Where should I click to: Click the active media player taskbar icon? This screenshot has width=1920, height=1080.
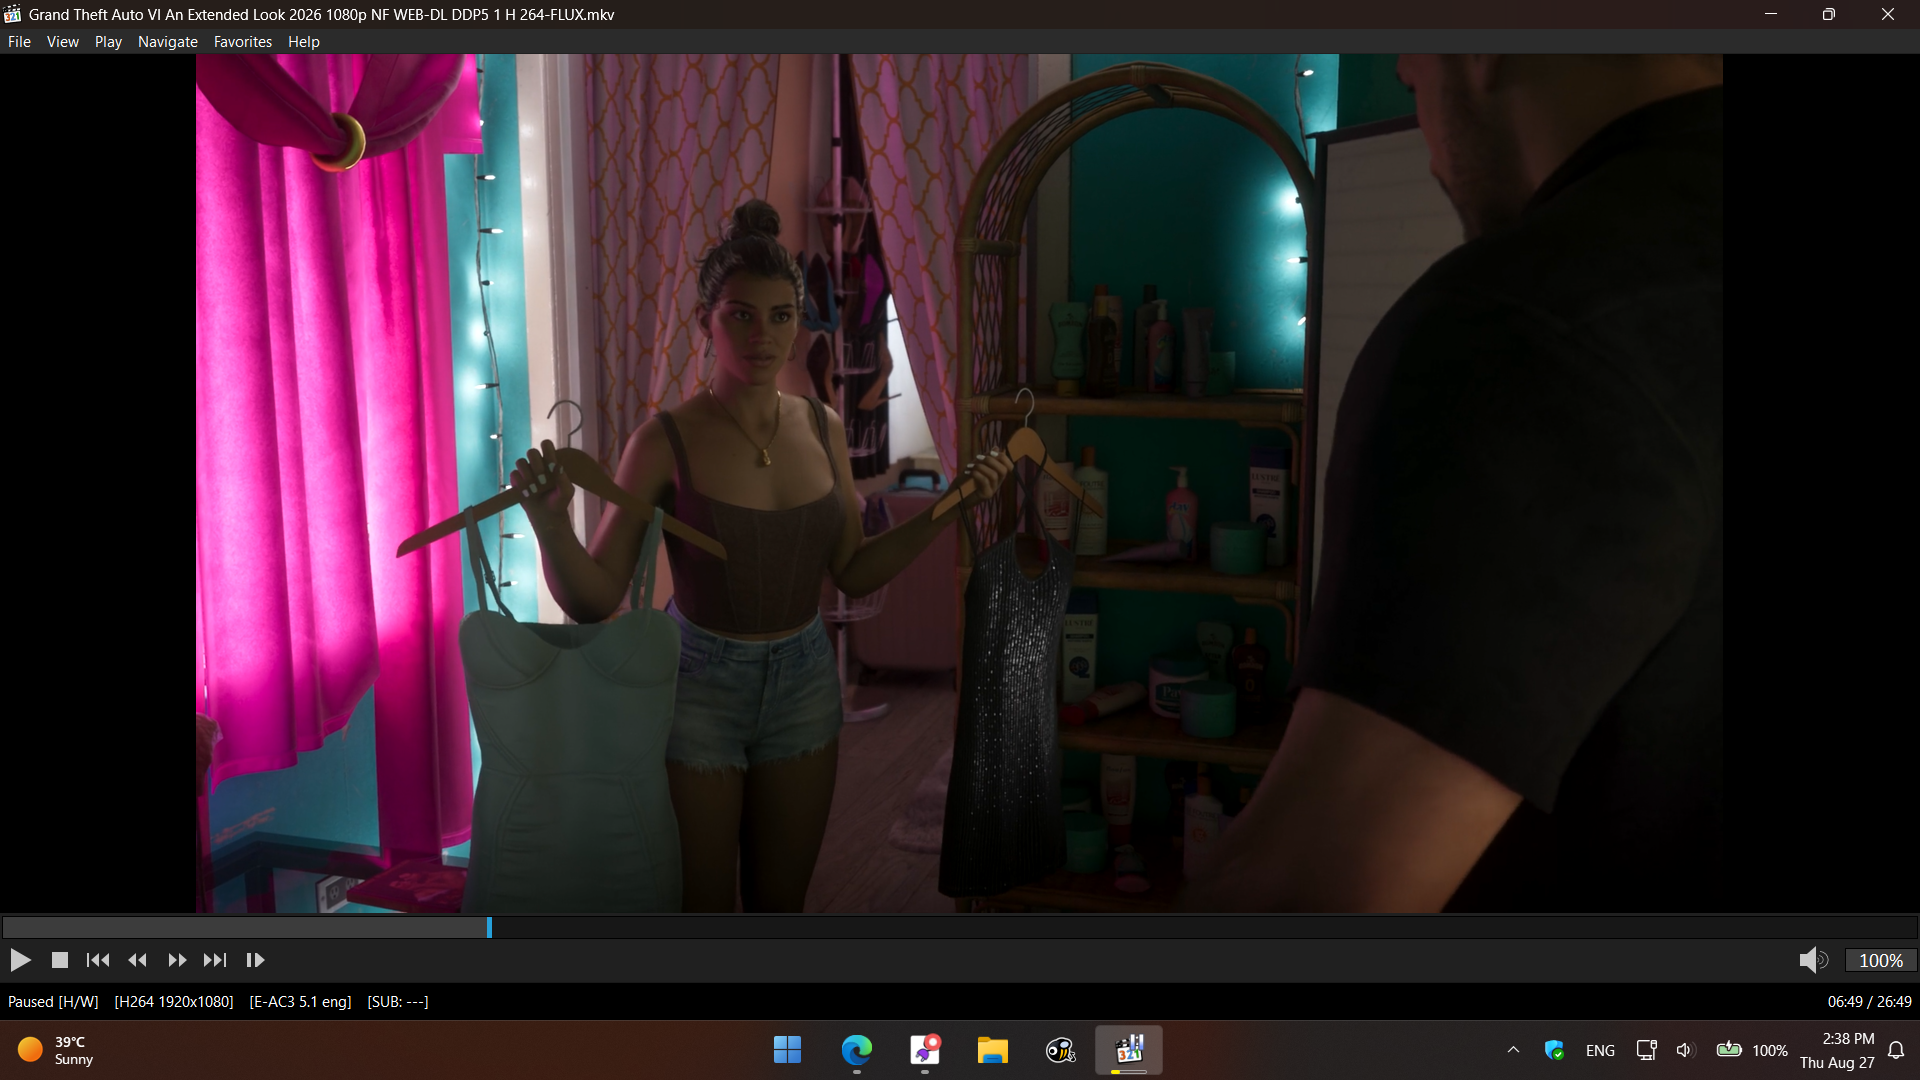(x=1129, y=1050)
